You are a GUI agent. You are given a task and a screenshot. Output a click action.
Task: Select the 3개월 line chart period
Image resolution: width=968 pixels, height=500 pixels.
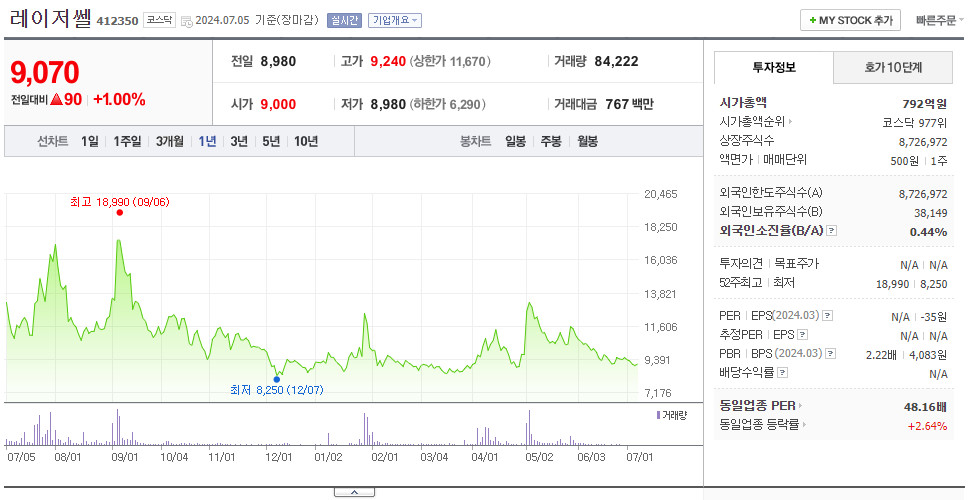point(169,141)
